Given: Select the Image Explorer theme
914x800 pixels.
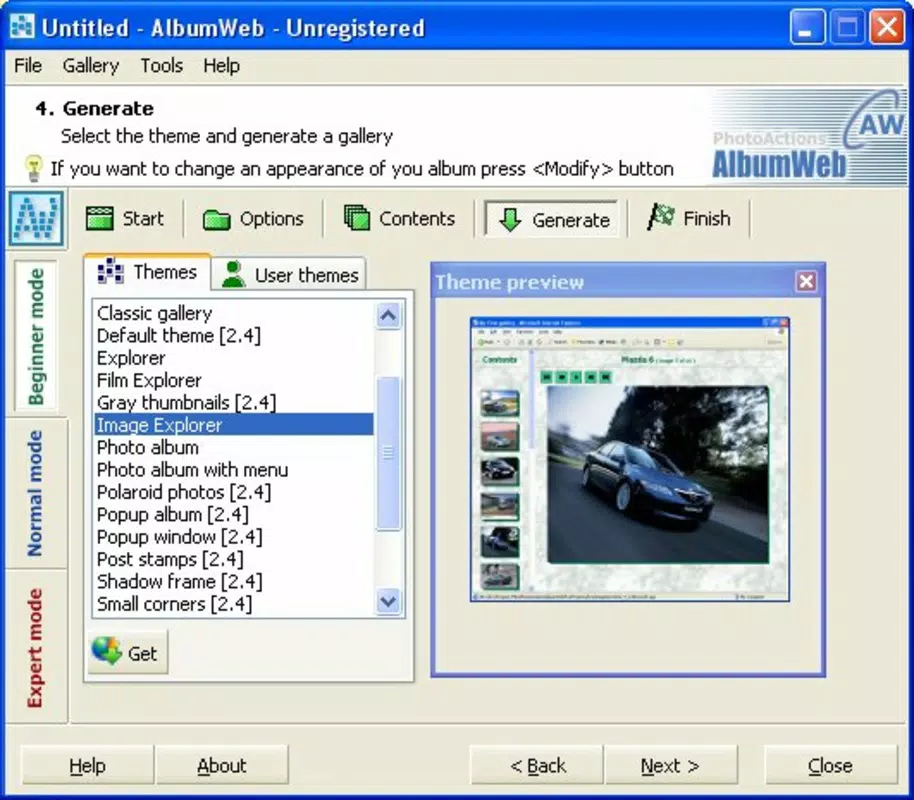Looking at the screenshot, I should coord(234,424).
